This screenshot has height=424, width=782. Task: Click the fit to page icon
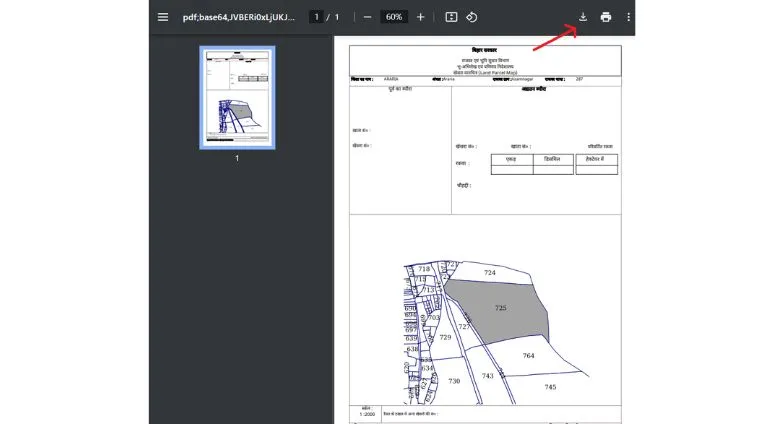pyautogui.click(x=451, y=17)
